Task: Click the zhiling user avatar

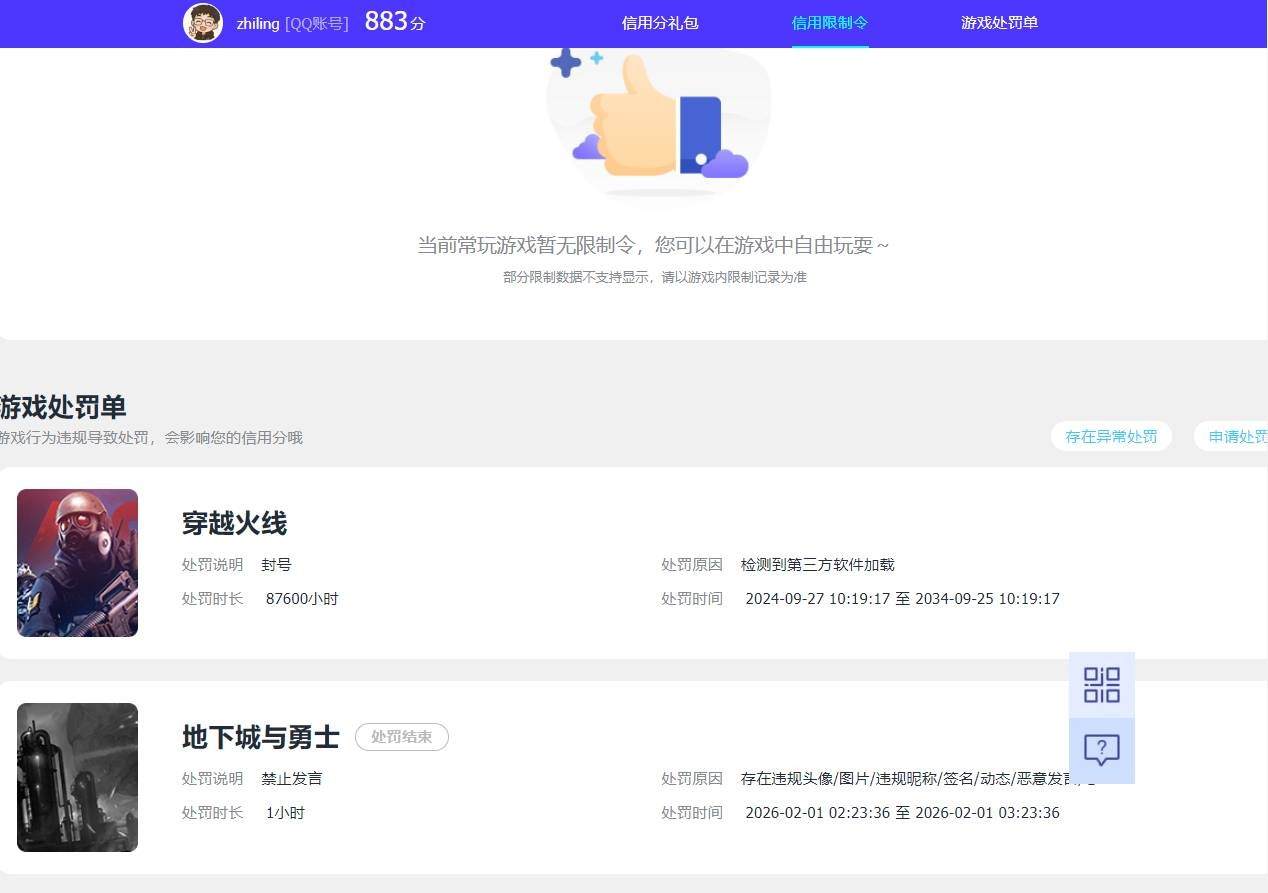Action: point(203,23)
